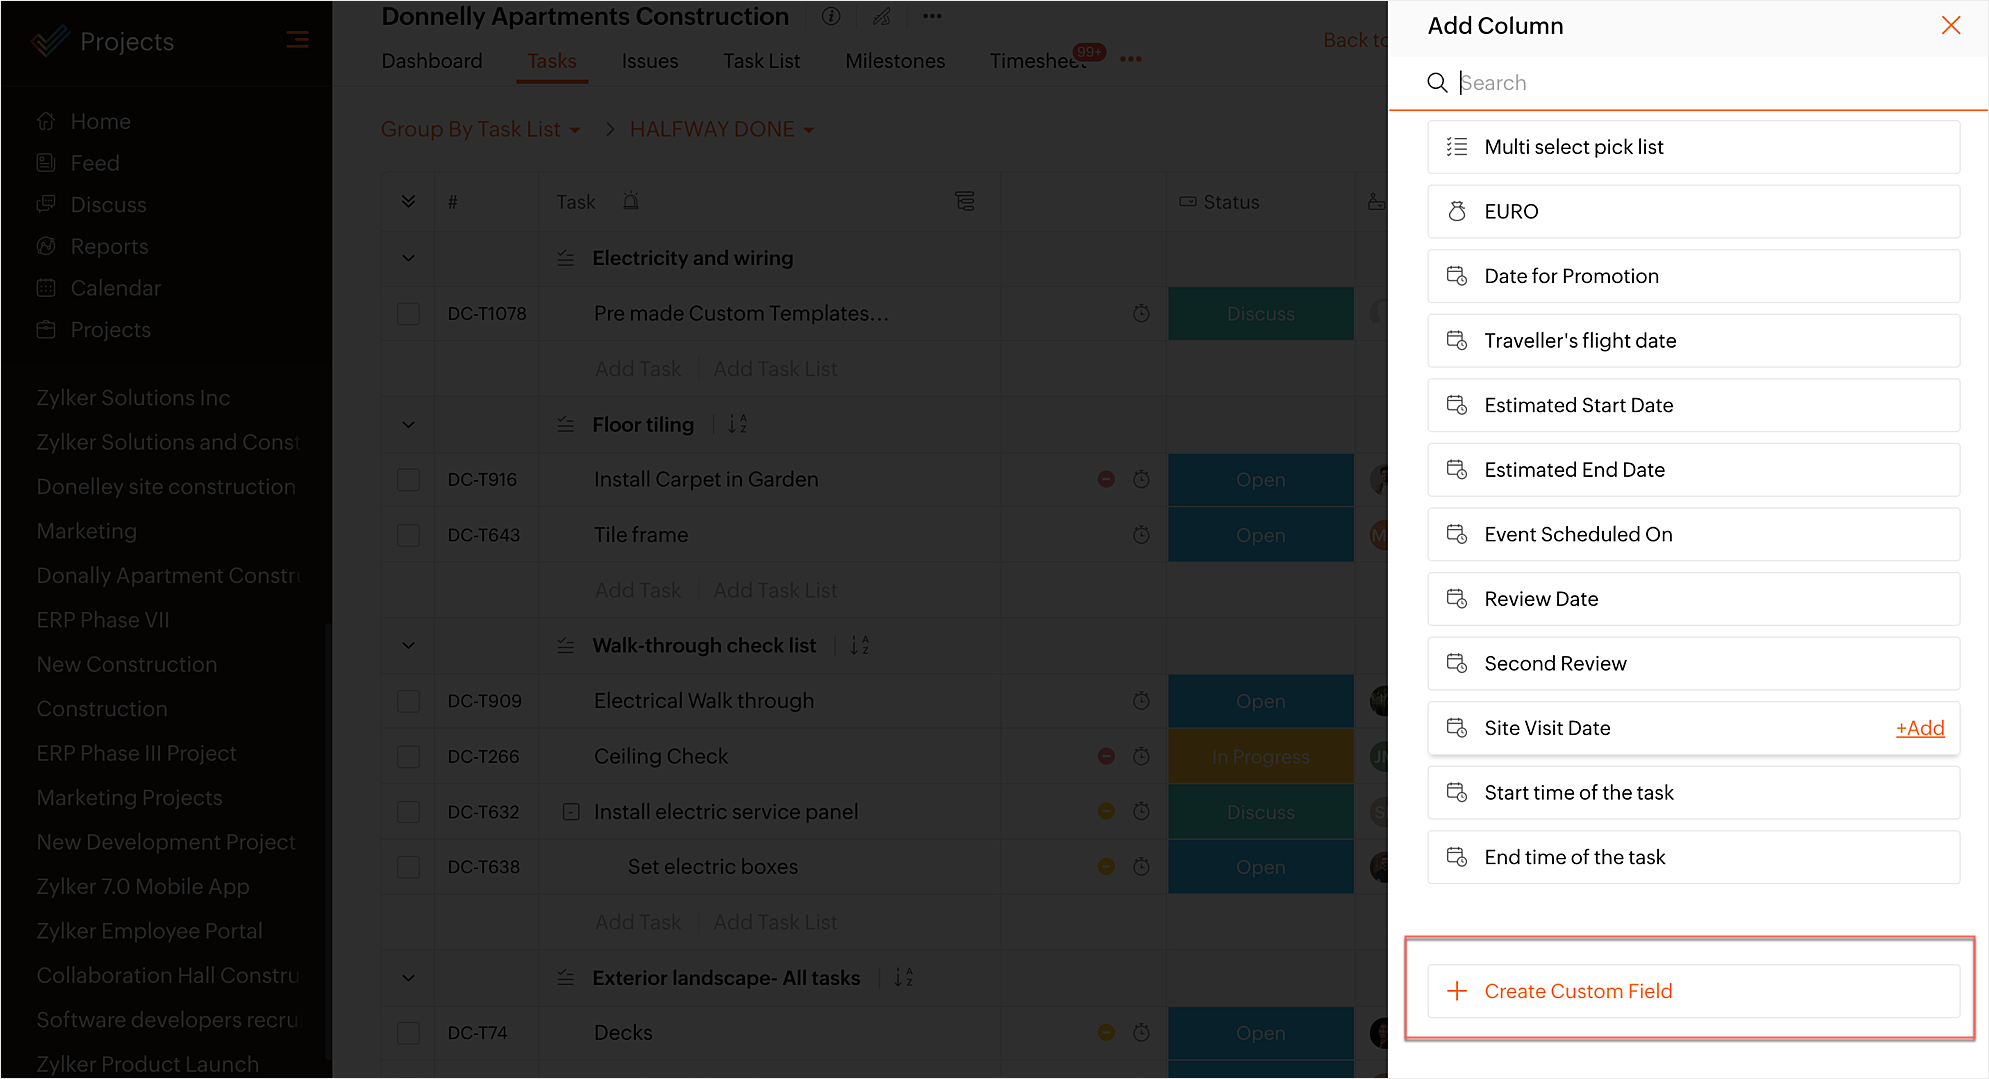Open the Dashboard tab

(432, 61)
